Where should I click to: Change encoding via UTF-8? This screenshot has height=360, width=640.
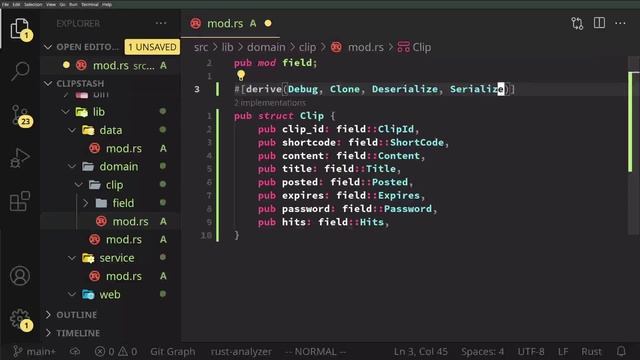click(531, 351)
